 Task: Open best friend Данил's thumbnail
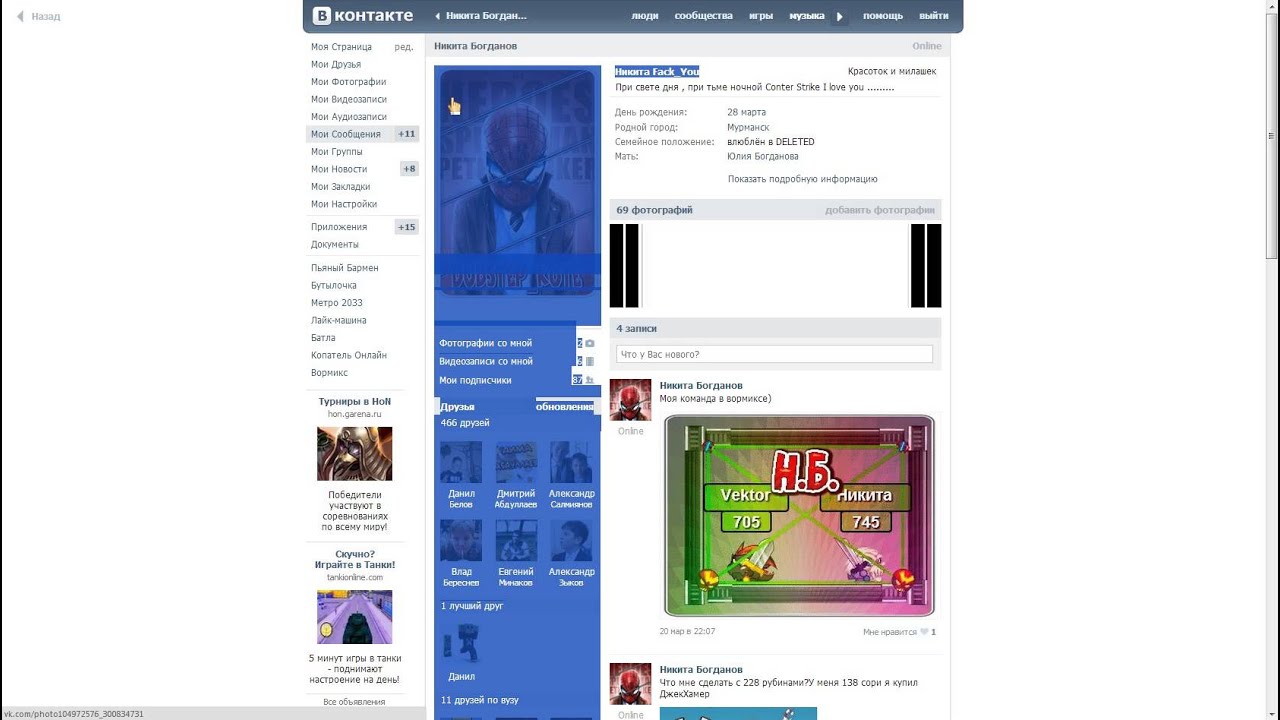(x=461, y=643)
